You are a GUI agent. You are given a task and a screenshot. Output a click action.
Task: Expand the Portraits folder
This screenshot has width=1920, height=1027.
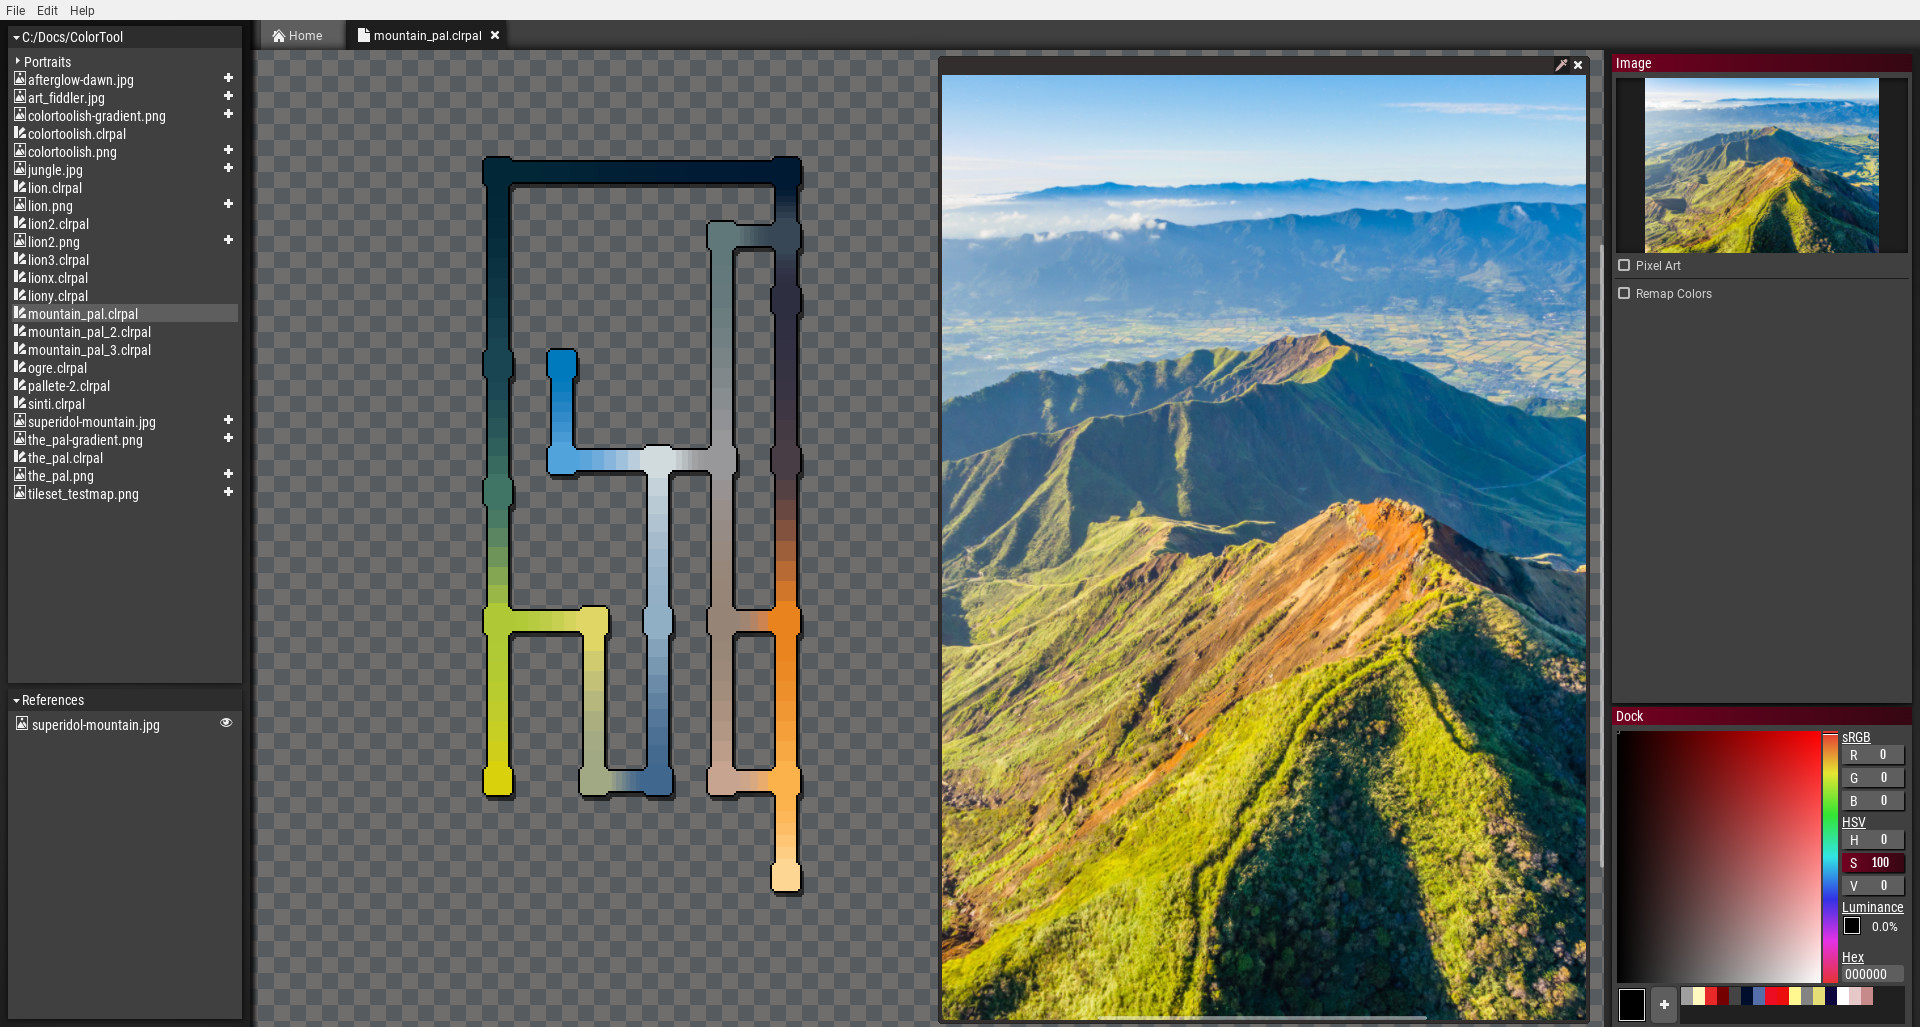[17, 61]
